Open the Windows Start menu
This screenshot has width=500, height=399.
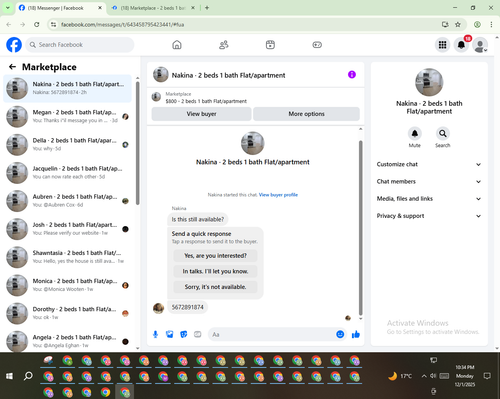click(9, 376)
